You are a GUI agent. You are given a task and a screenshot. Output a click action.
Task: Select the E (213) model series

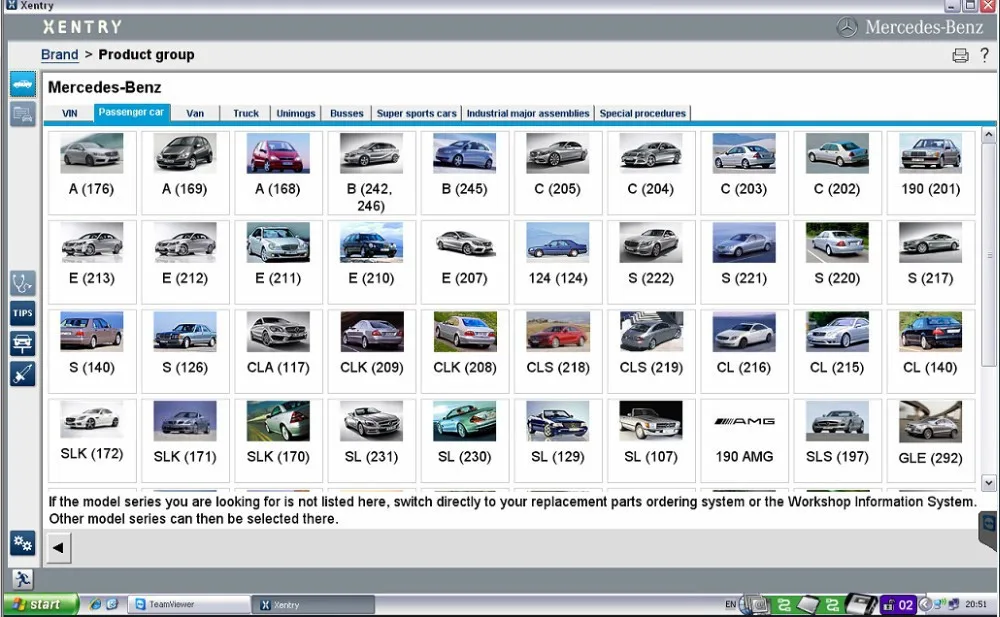92,262
